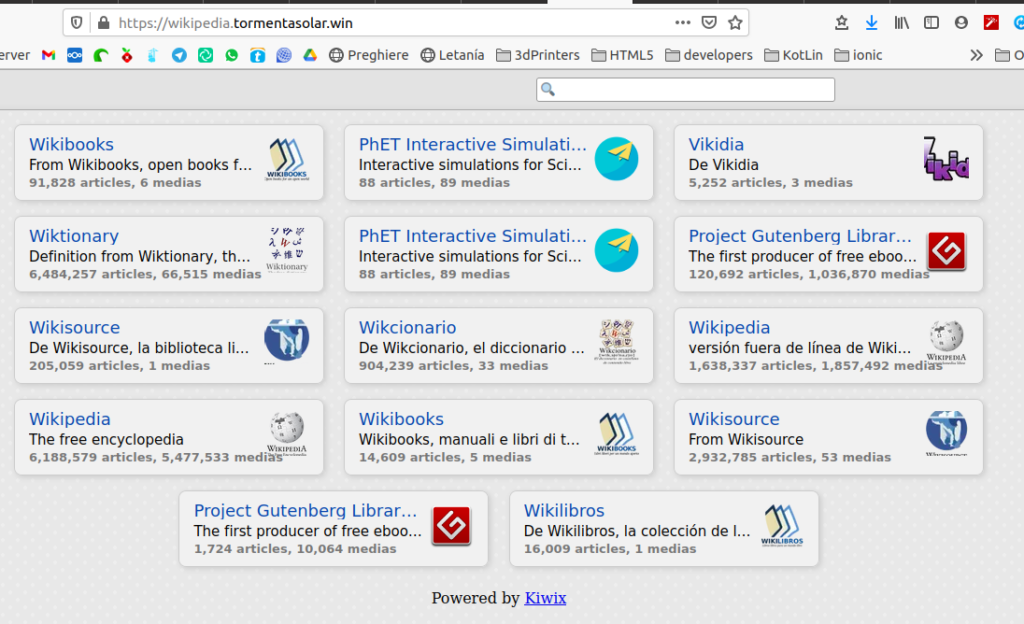1024x624 pixels.
Task: Expand the ionic bookmark folder
Action: 859,55
